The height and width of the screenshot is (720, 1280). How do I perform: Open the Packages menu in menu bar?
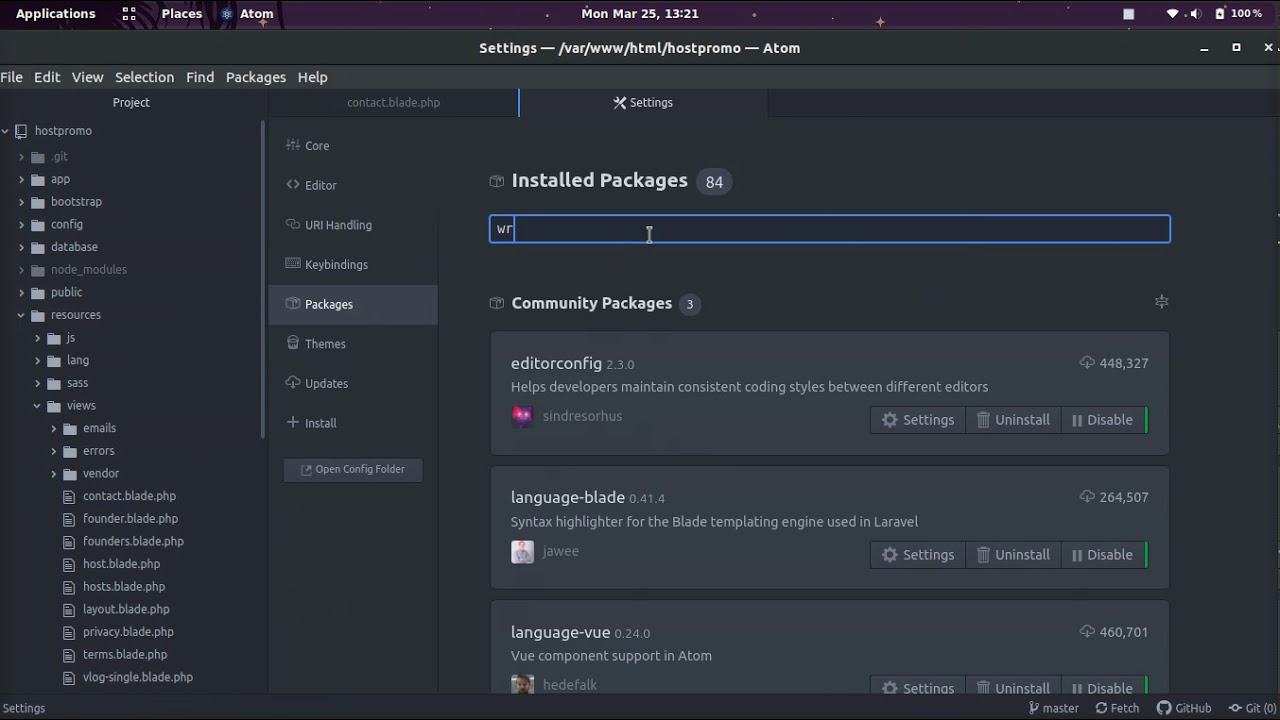[x=255, y=77]
